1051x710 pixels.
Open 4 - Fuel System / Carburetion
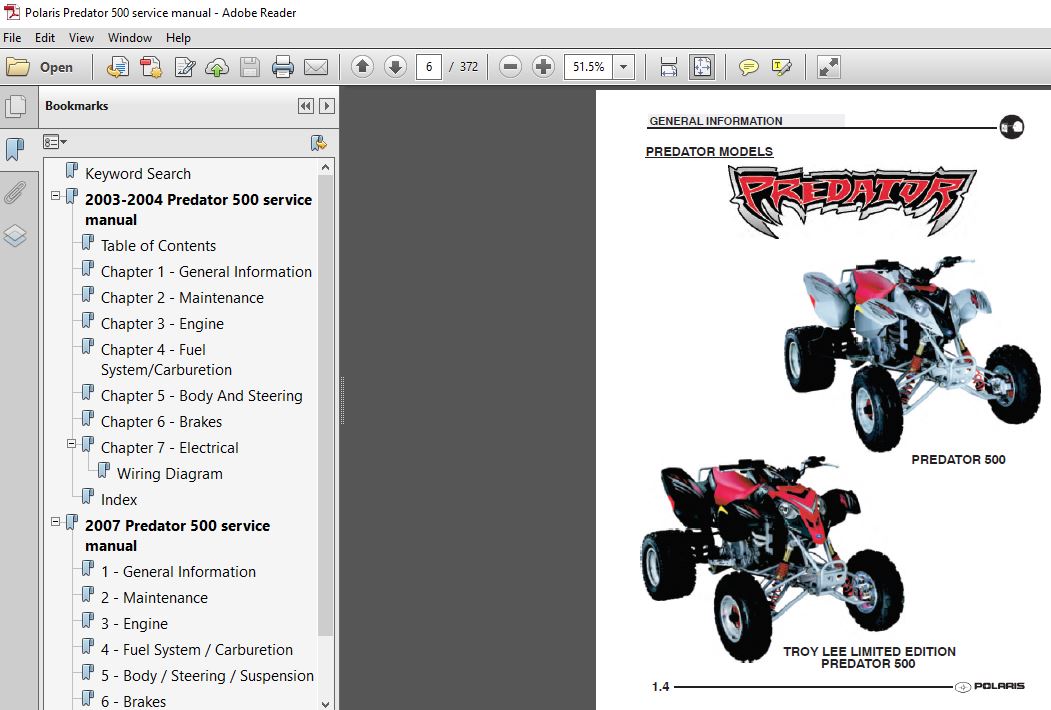coord(197,650)
